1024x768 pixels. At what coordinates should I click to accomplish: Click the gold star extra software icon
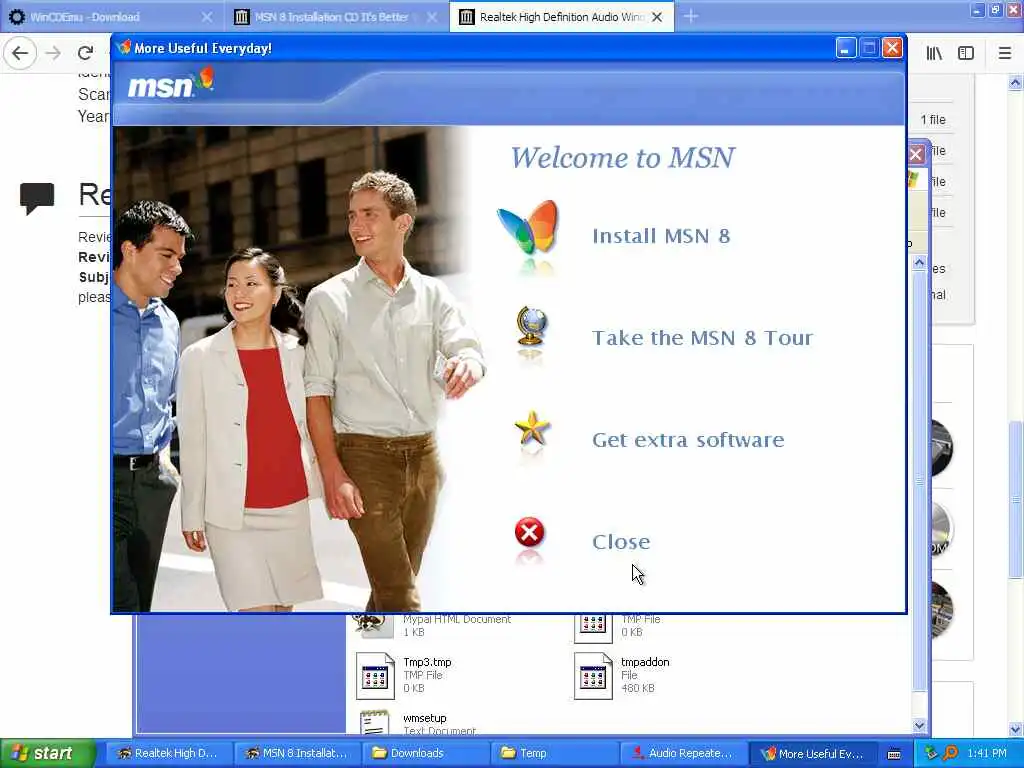[532, 428]
